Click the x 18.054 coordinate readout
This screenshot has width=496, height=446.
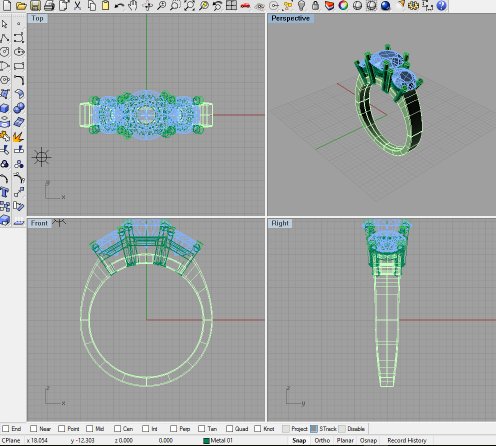point(37,440)
